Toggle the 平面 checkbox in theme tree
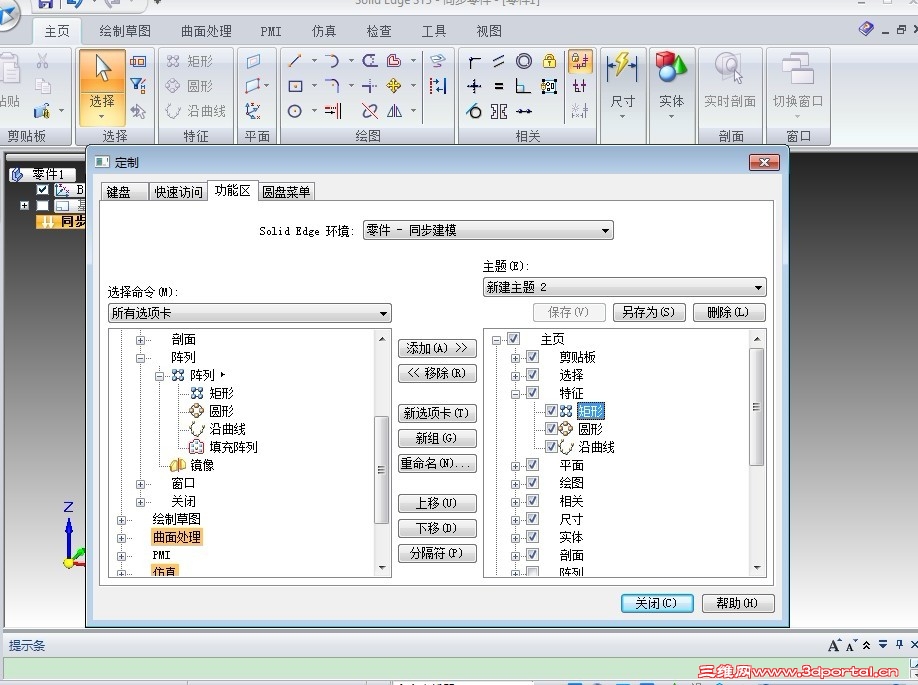Viewport: 918px width, 685px height. [x=532, y=465]
